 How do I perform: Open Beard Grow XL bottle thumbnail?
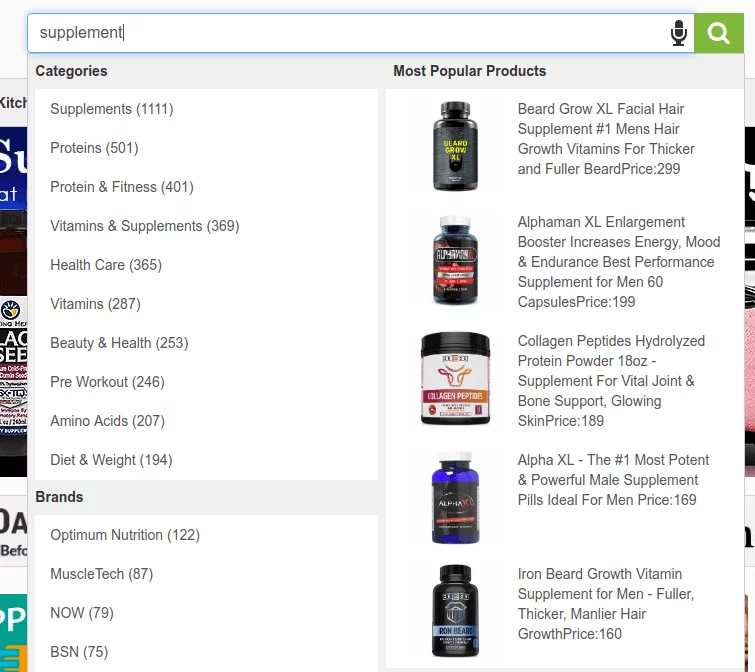click(x=455, y=145)
